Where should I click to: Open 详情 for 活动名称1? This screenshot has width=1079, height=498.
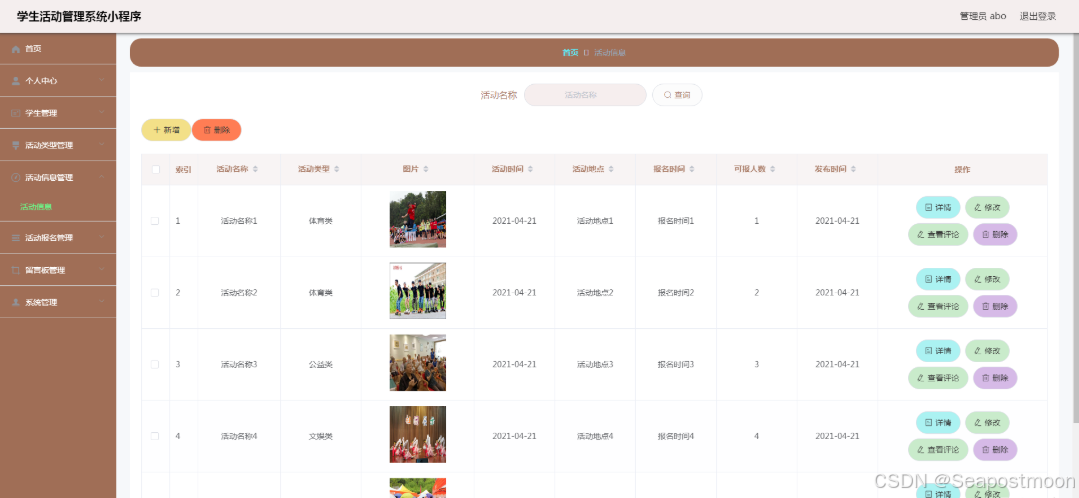(937, 207)
